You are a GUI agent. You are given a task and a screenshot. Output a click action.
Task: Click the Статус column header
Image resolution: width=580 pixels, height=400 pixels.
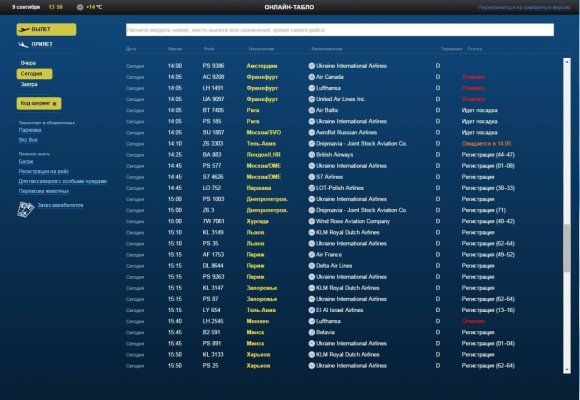click(474, 49)
